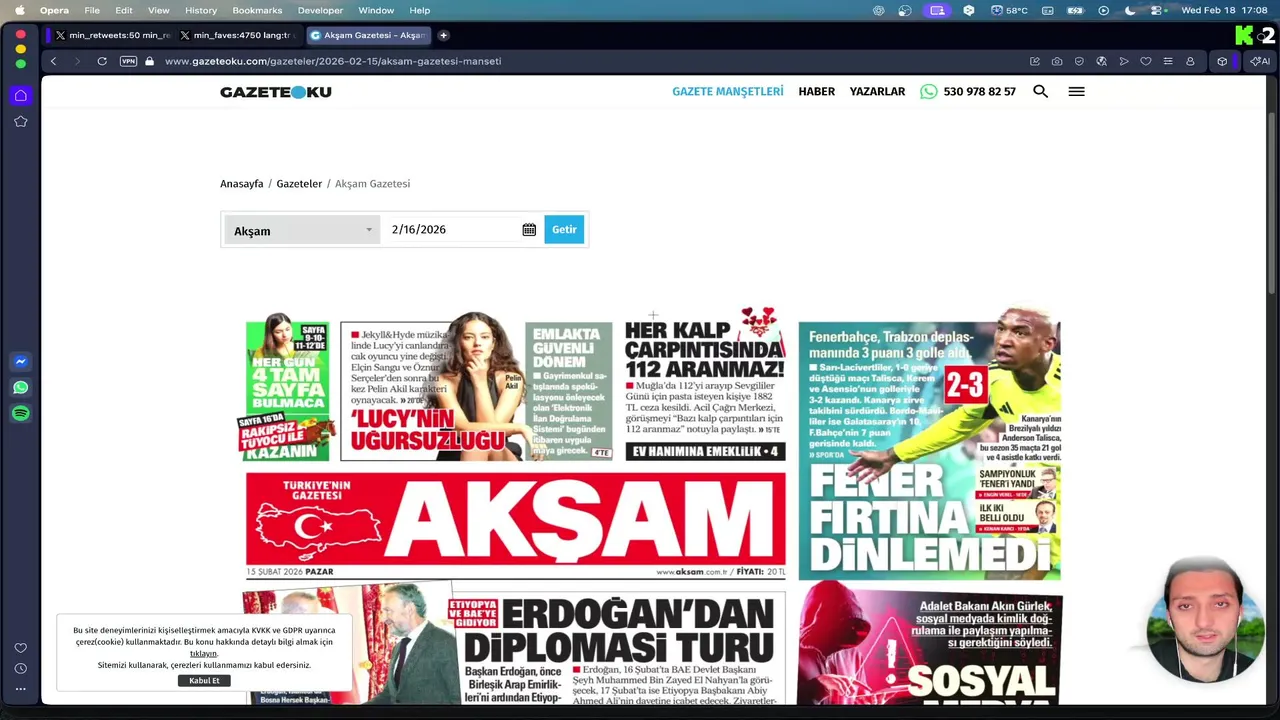This screenshot has width=1280, height=720.
Task: Click the GAZETEOKU site logo
Action: coord(276,92)
